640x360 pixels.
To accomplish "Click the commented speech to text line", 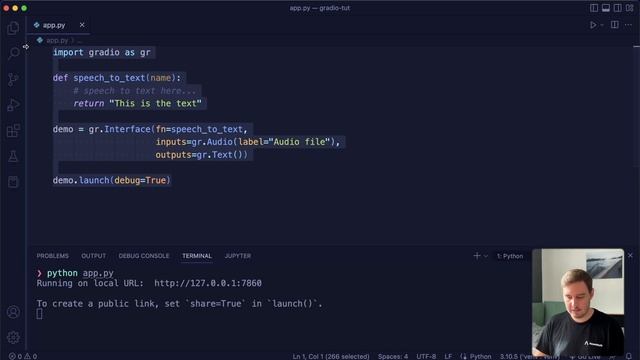I will [x=135, y=91].
